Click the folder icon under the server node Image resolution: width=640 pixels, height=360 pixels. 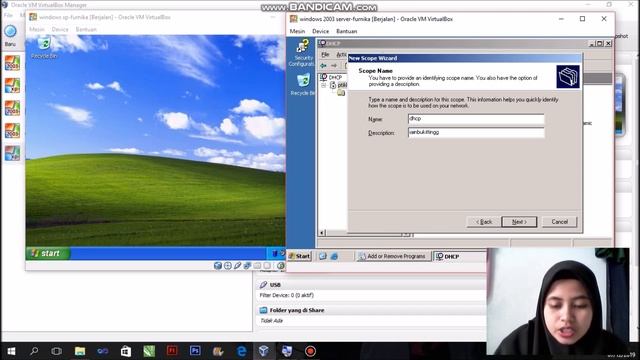pos(341,93)
